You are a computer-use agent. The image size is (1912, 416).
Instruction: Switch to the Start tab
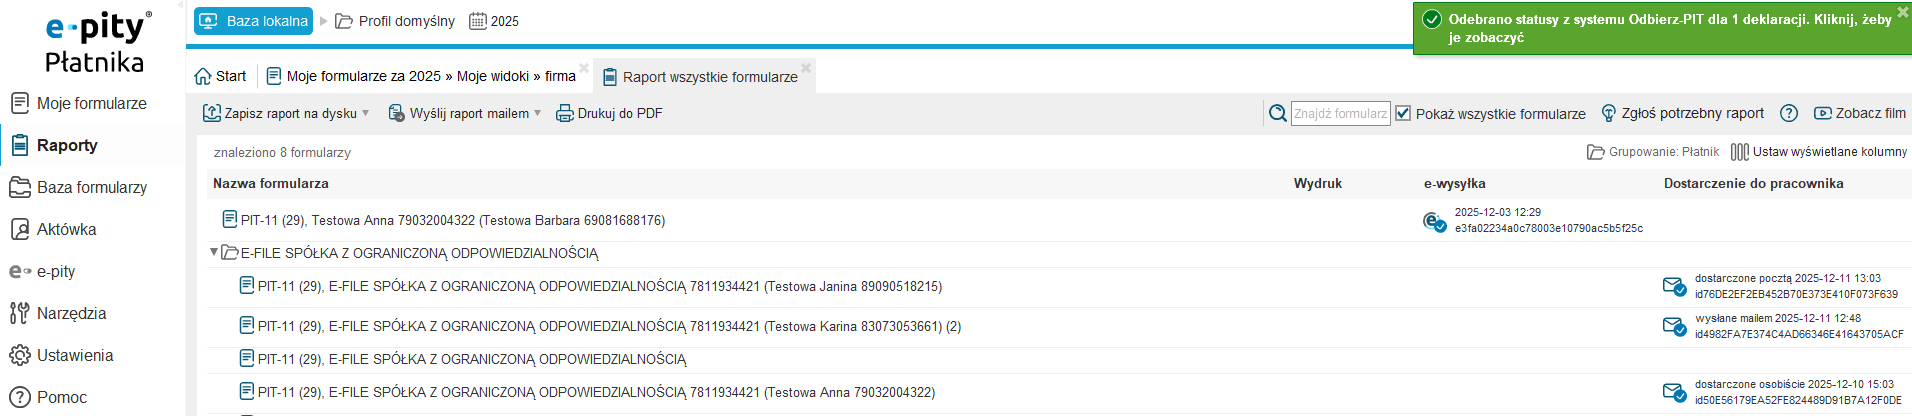[x=221, y=76]
